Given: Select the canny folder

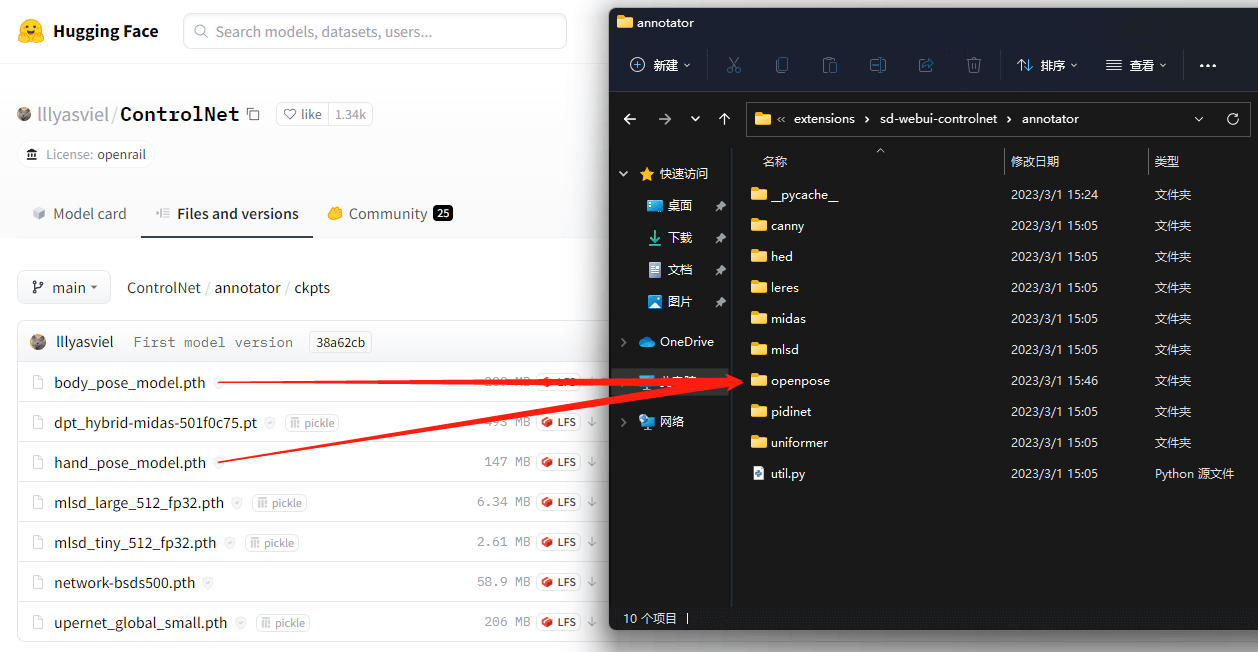Looking at the screenshot, I should tap(777, 225).
